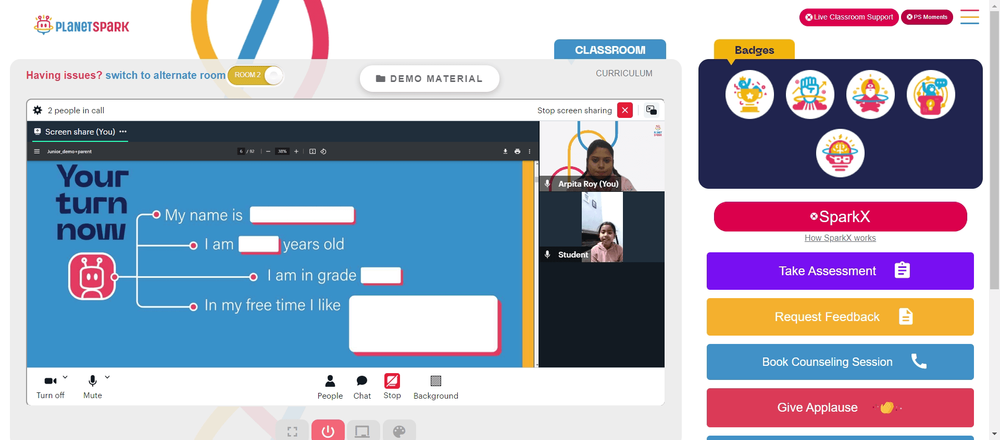The height and width of the screenshot is (440, 1000).
Task: Open PDF viewer sidebar menu icon
Action: pos(37,152)
